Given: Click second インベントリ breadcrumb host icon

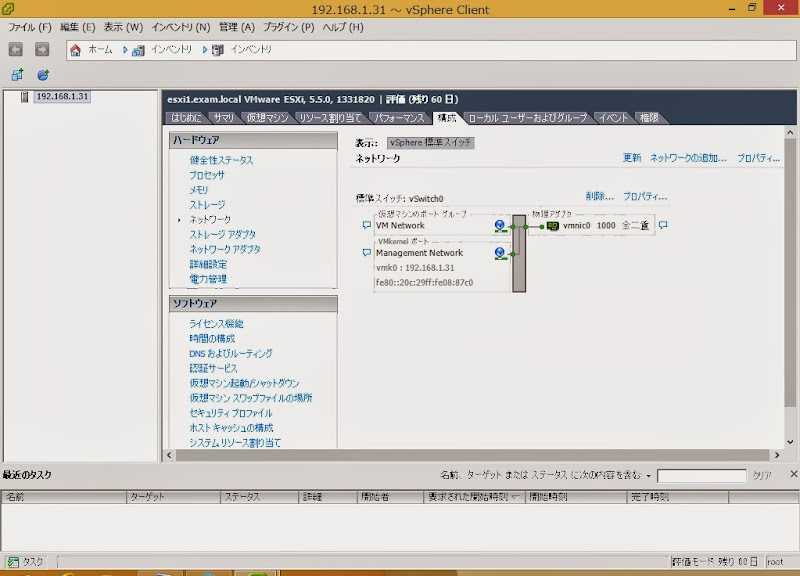Looking at the screenshot, I should 218,50.
